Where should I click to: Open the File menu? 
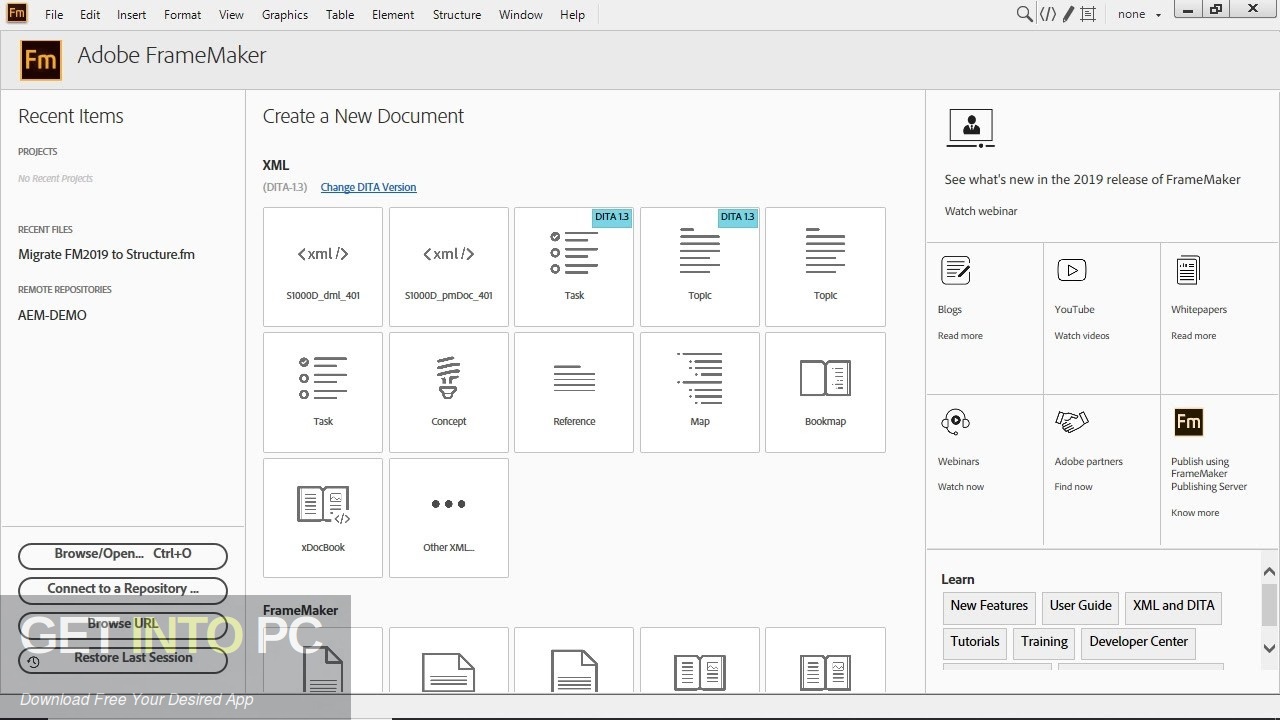point(54,15)
